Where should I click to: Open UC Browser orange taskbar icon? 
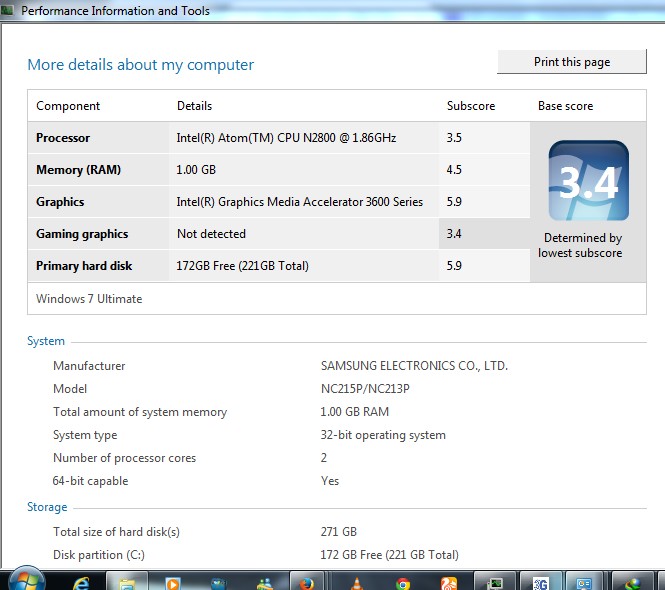[448, 583]
